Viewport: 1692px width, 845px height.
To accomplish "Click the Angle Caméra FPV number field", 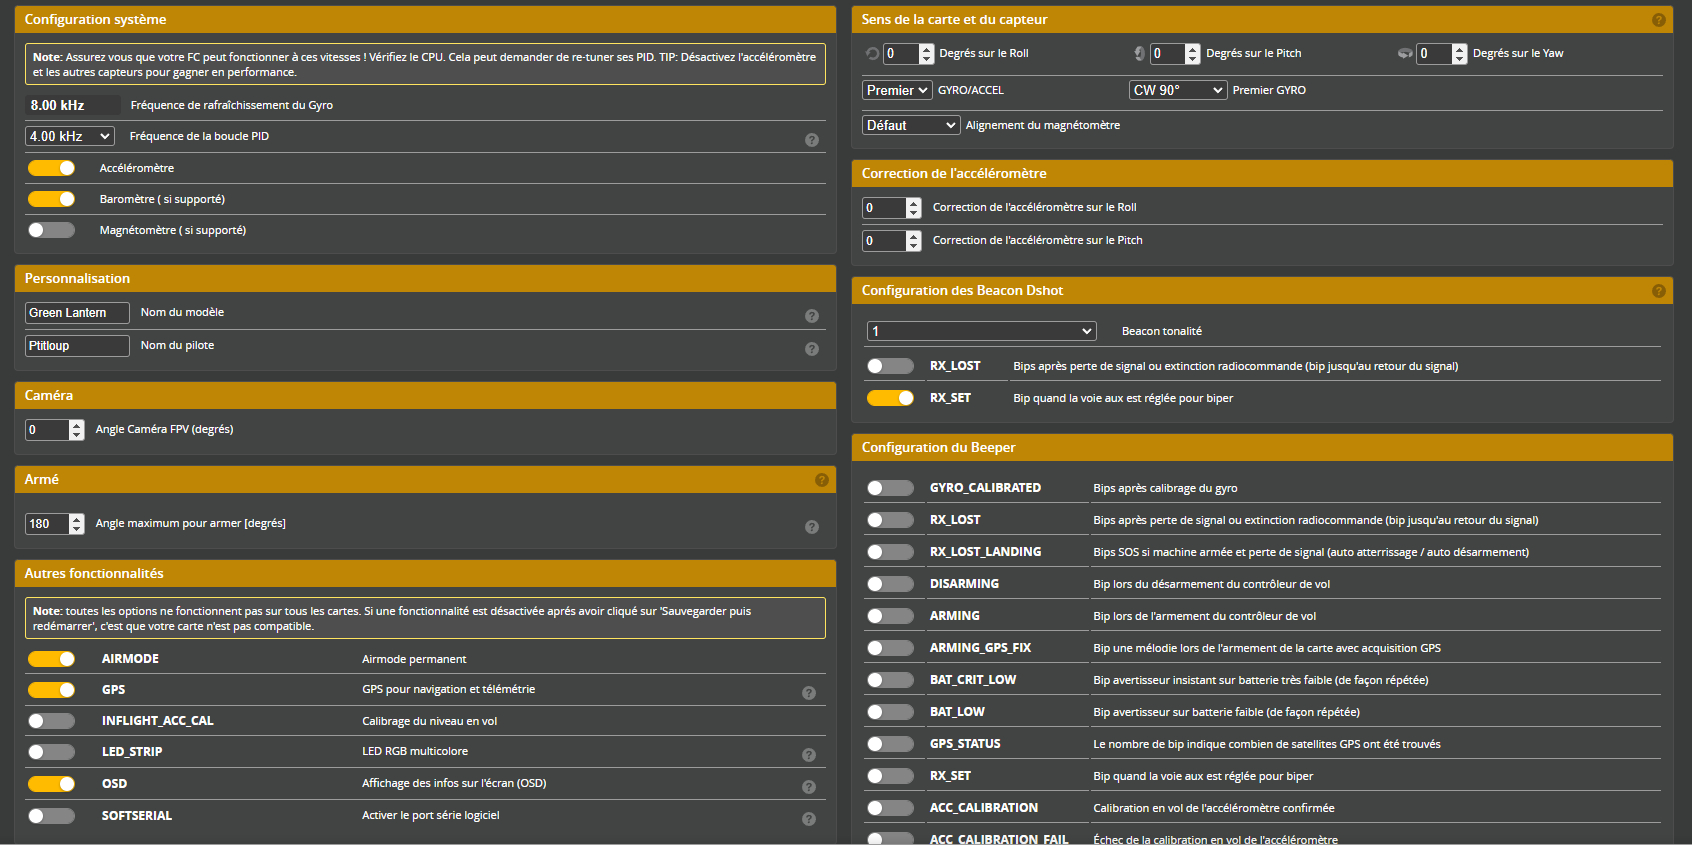I will coord(47,430).
